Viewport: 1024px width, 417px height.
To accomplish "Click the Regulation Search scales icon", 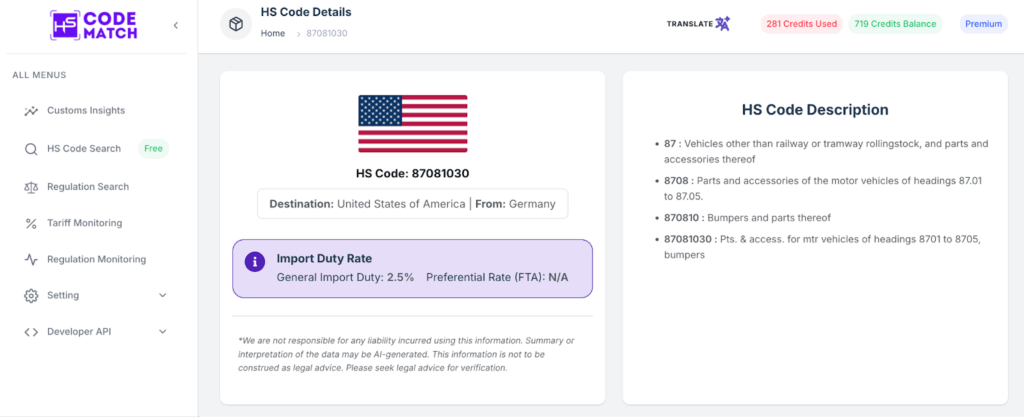I will click(x=31, y=187).
